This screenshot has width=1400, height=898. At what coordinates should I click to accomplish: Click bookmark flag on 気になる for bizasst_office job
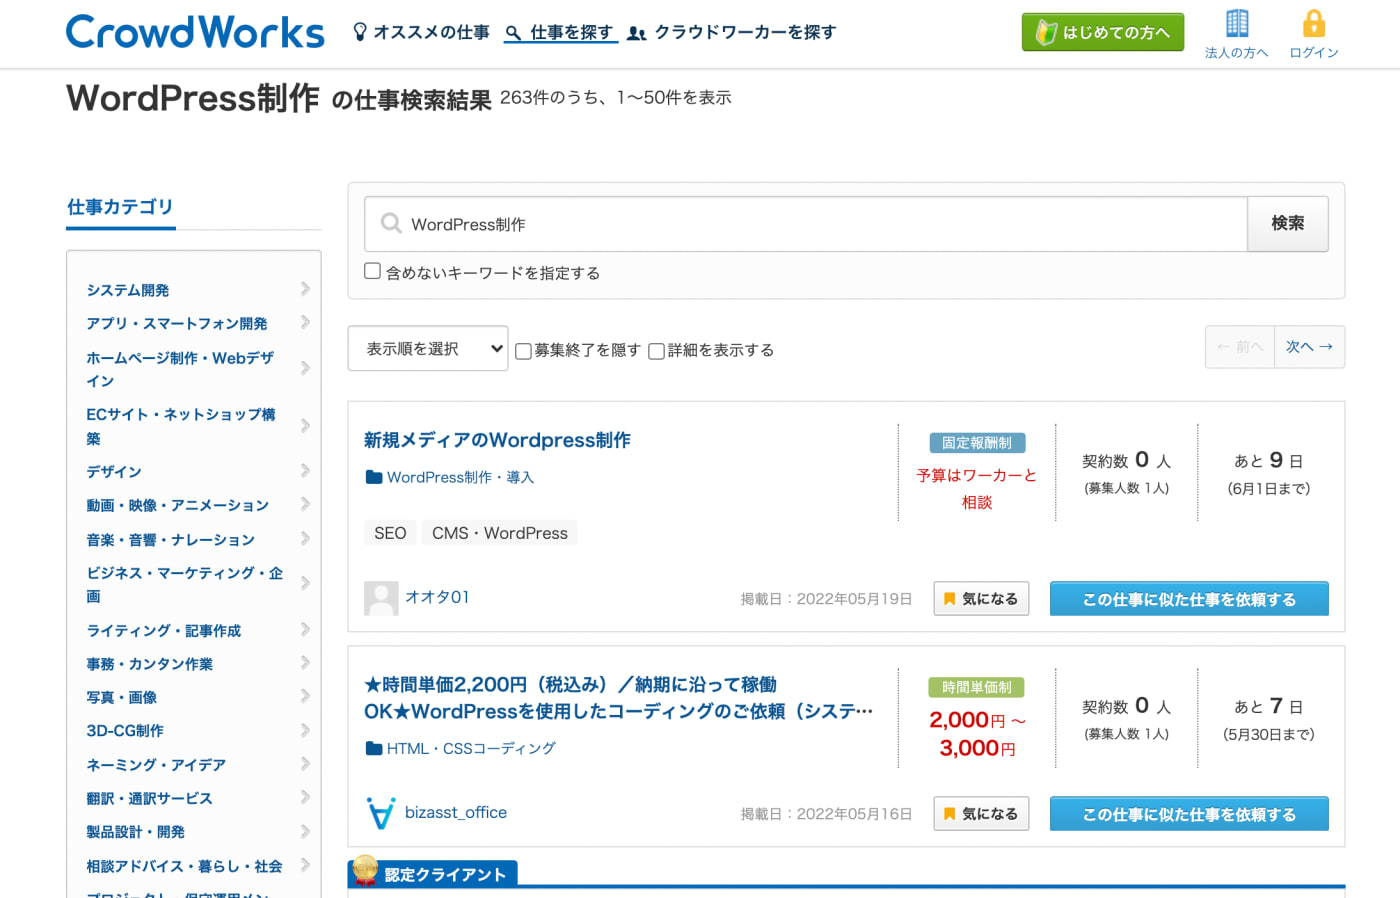949,814
